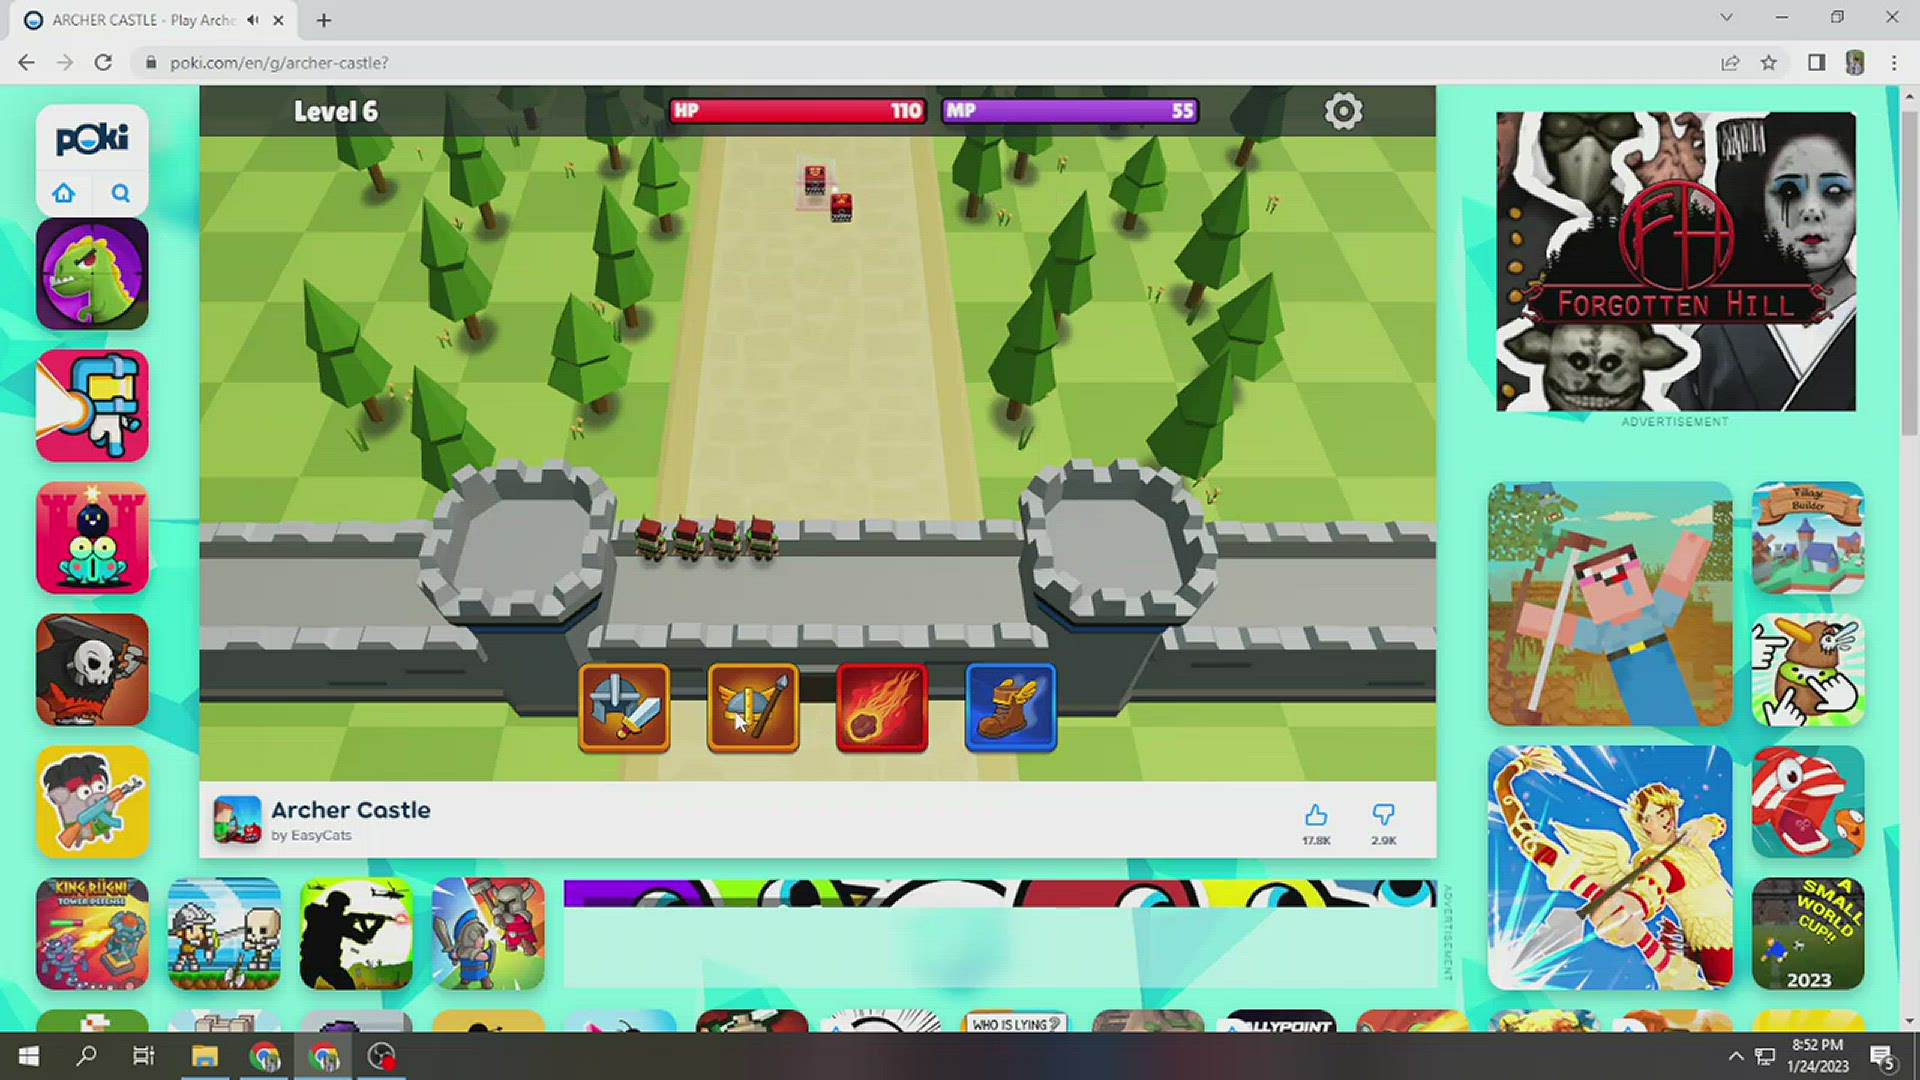Open Chrome three-dot menu
The width and height of the screenshot is (1920, 1080).
click(1893, 63)
